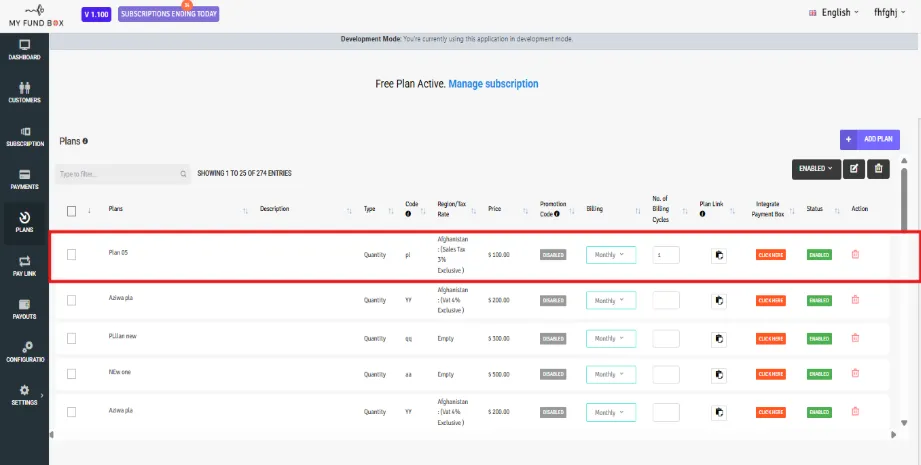Image resolution: width=921 pixels, height=465 pixels.
Task: Tick the checkbox for PLllan new
Action: (72, 338)
